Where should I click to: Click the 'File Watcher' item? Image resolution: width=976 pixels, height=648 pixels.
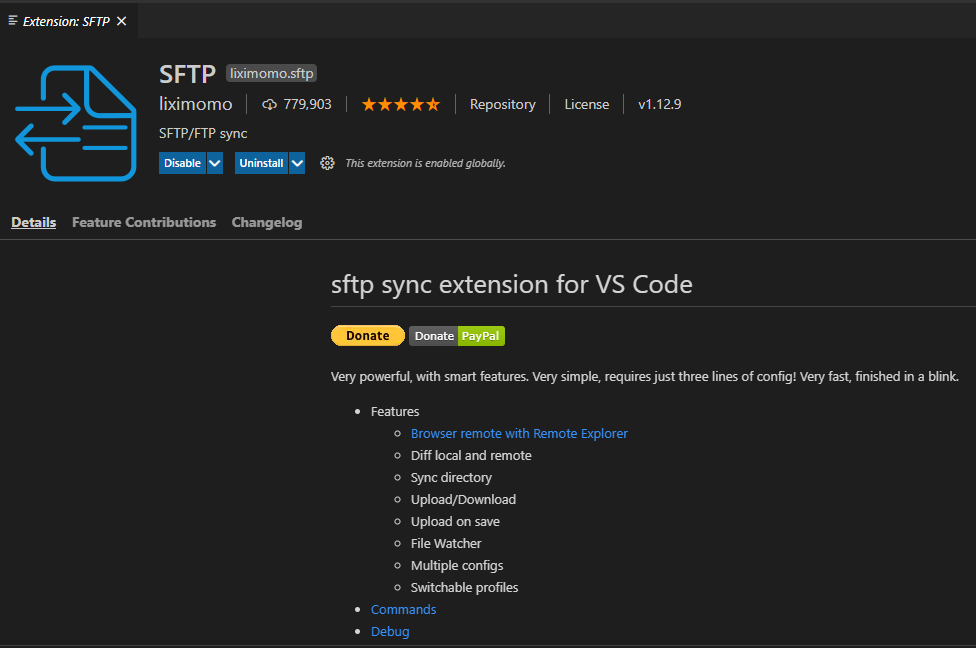[x=446, y=543]
